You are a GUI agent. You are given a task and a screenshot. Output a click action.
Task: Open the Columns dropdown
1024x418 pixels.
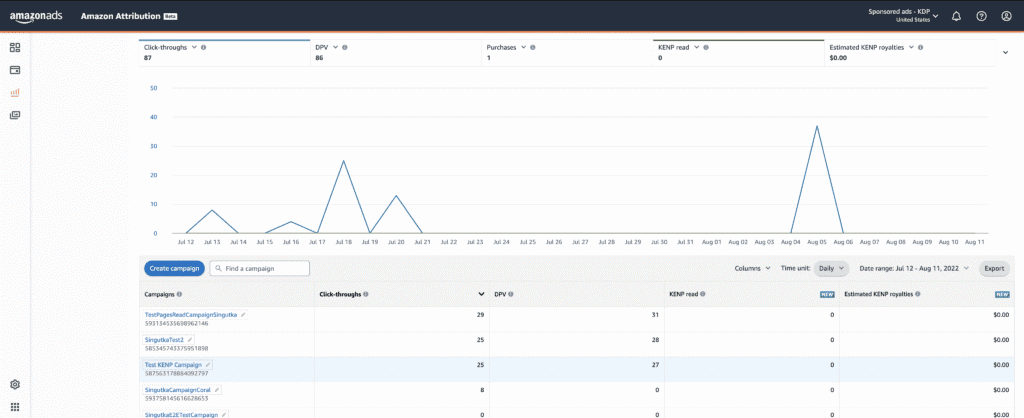click(x=753, y=268)
